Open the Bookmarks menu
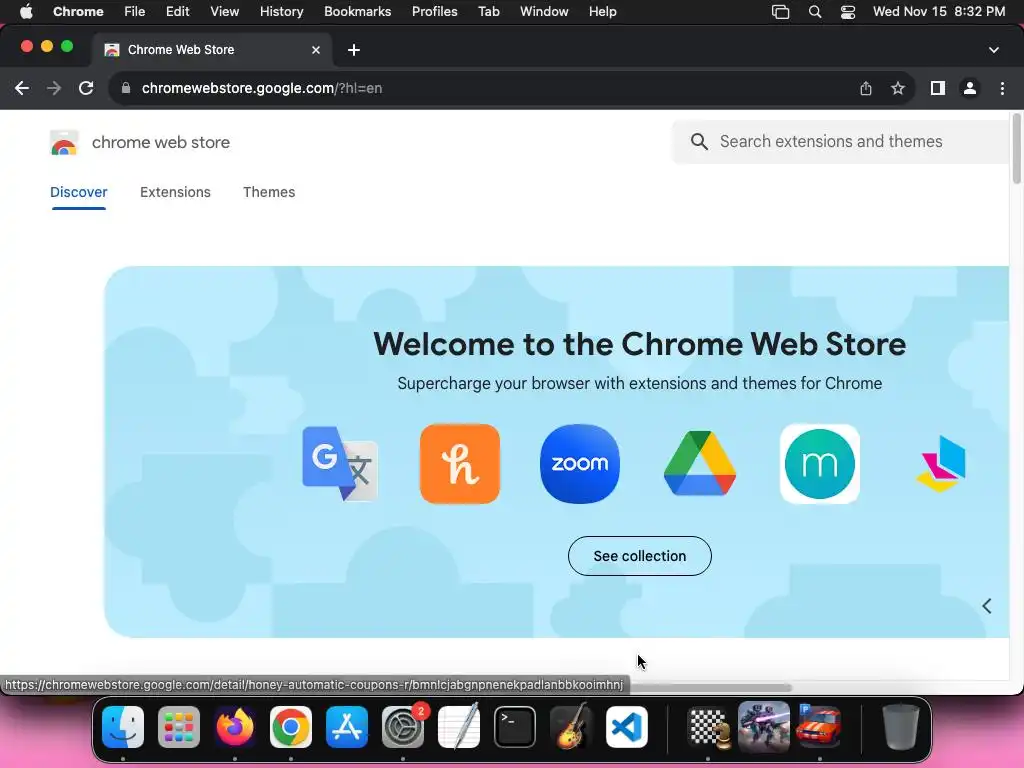The height and width of the screenshot is (768, 1024). click(x=358, y=12)
